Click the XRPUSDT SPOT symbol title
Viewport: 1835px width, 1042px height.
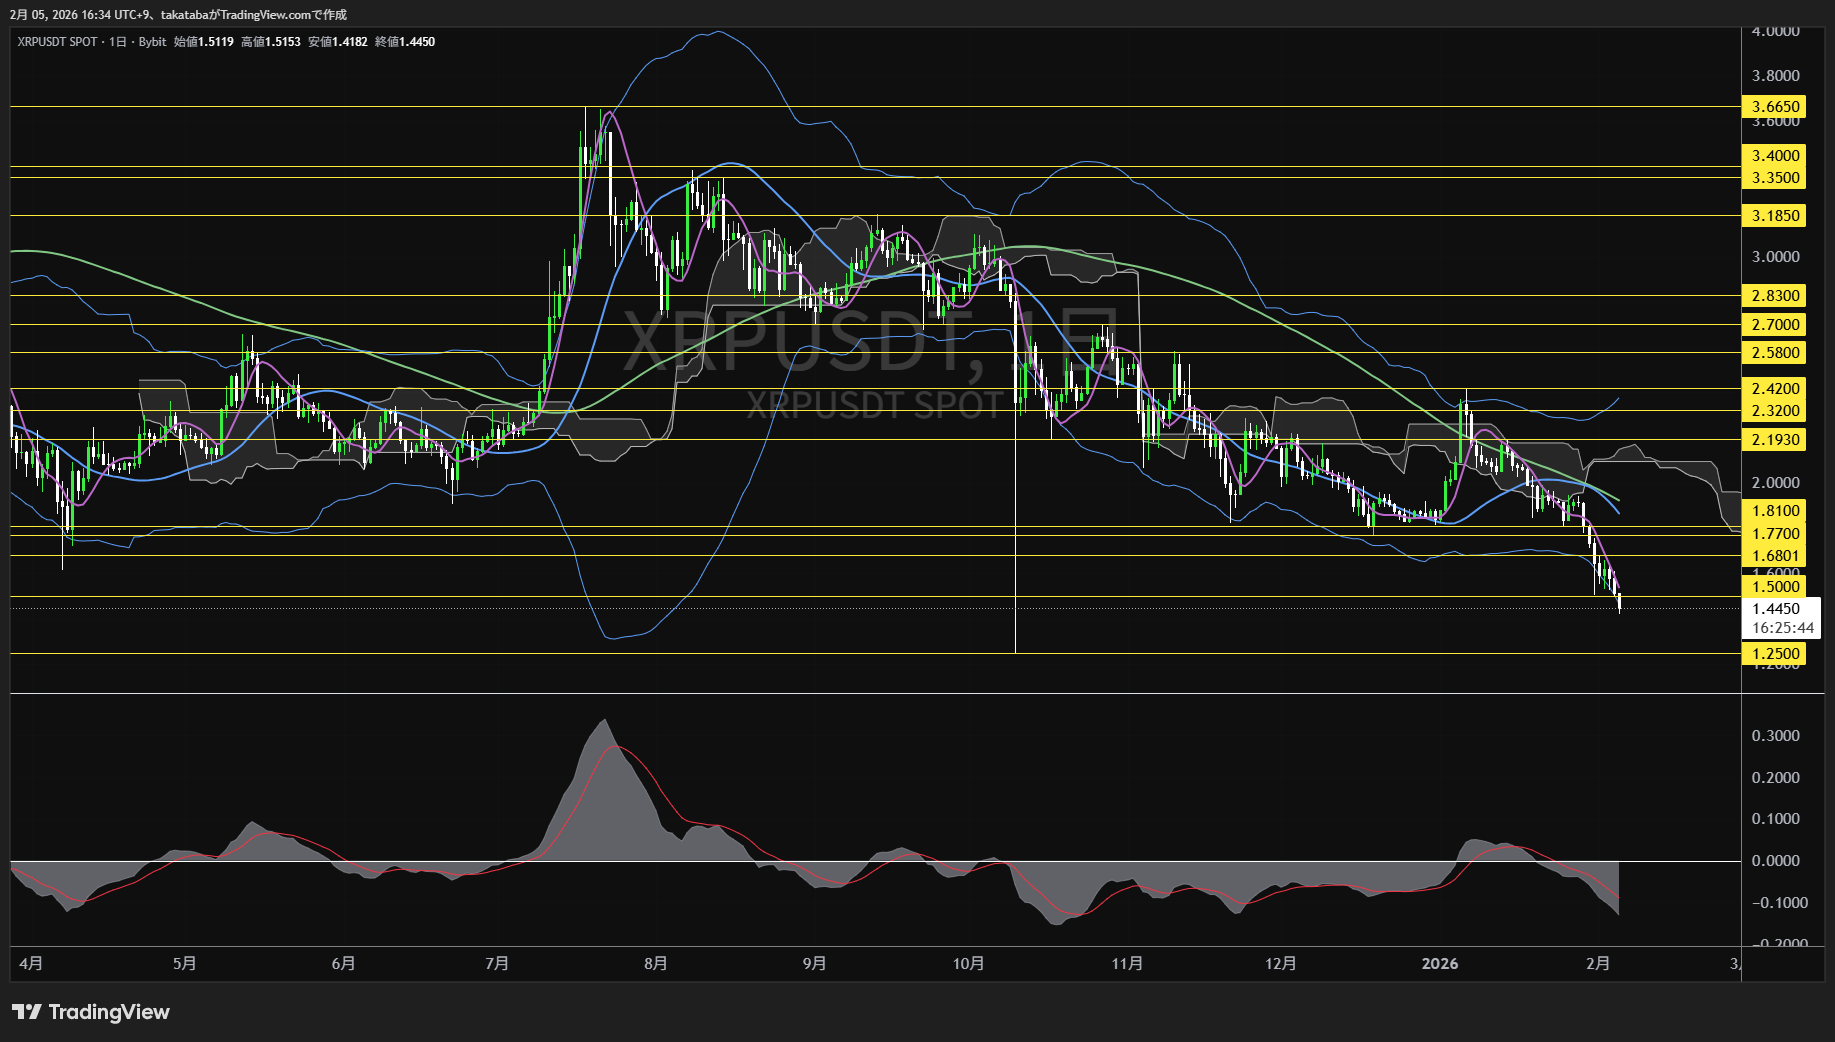point(57,42)
